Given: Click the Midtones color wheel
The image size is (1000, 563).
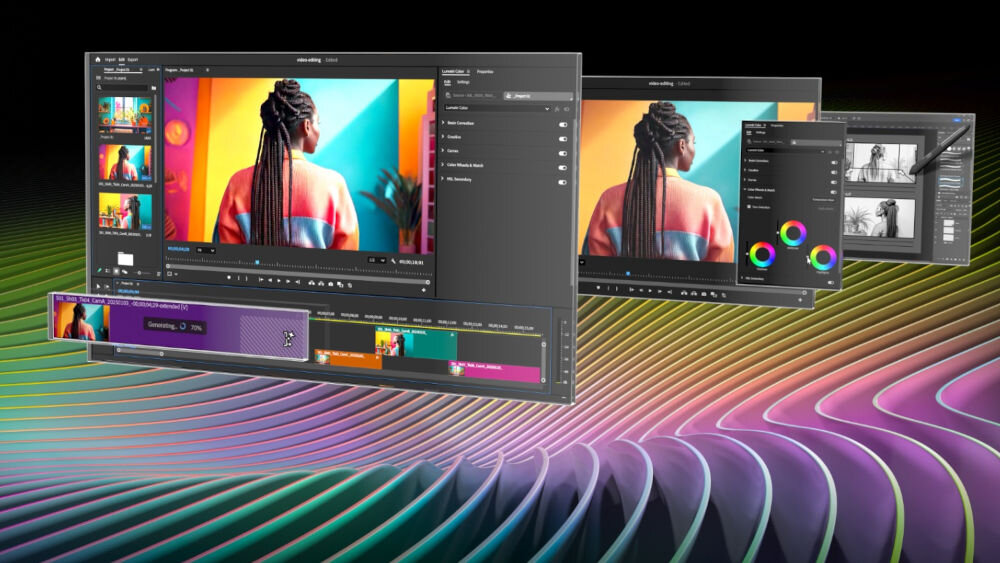Looking at the screenshot, I should (793, 233).
